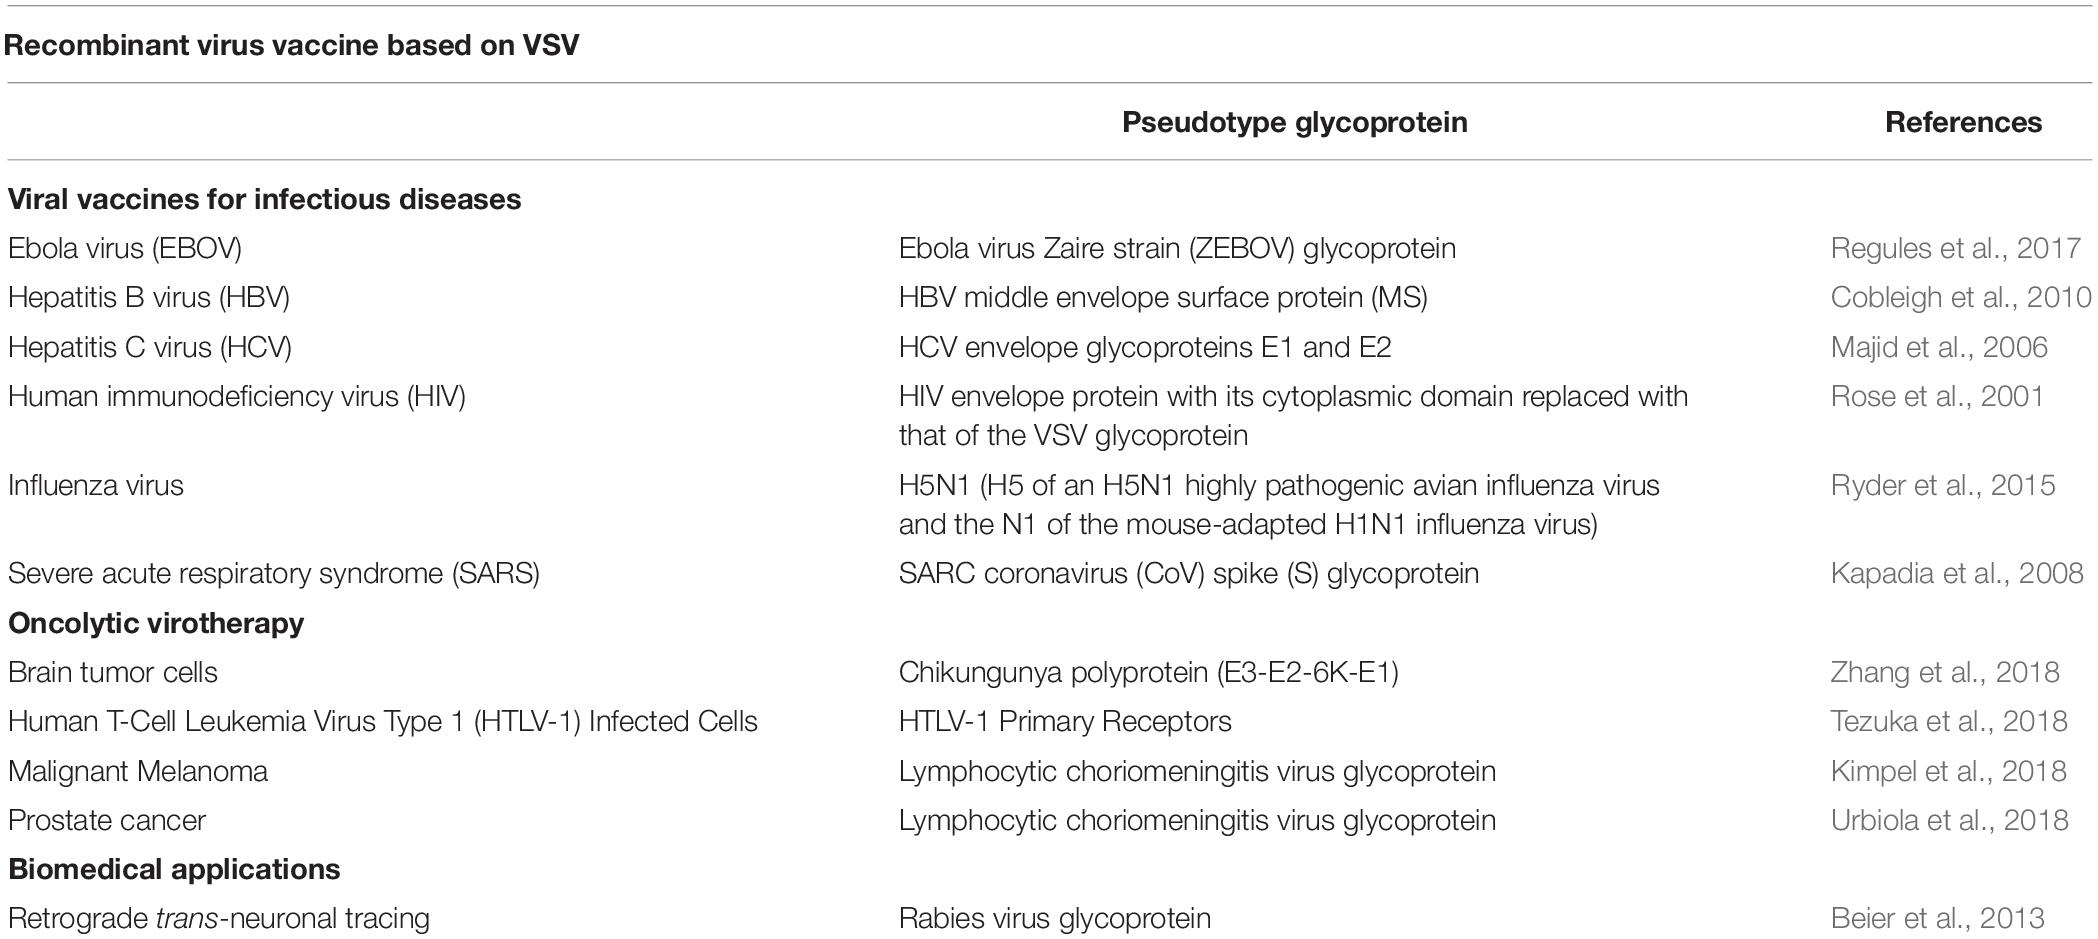The width and height of the screenshot is (2098, 939).
Task: Open the Regules et al., 2017 reference
Action: click(1955, 248)
